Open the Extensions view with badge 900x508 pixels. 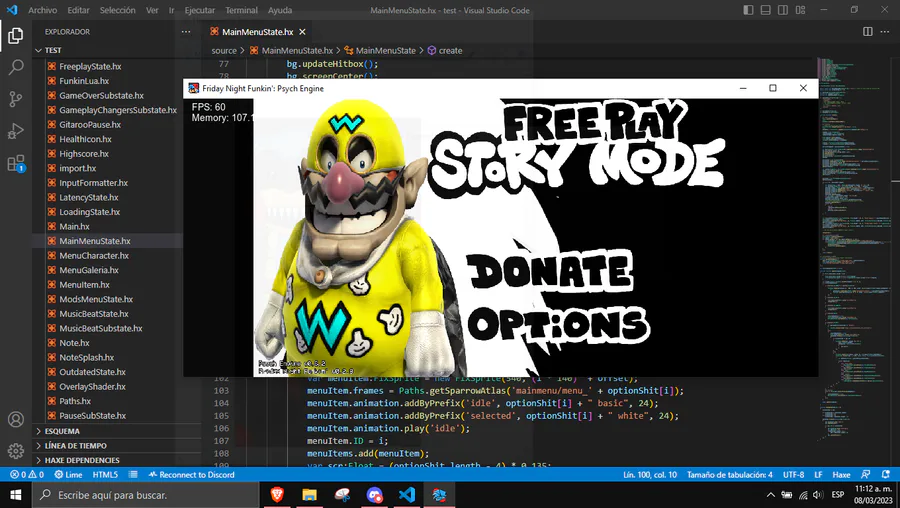pos(15,164)
